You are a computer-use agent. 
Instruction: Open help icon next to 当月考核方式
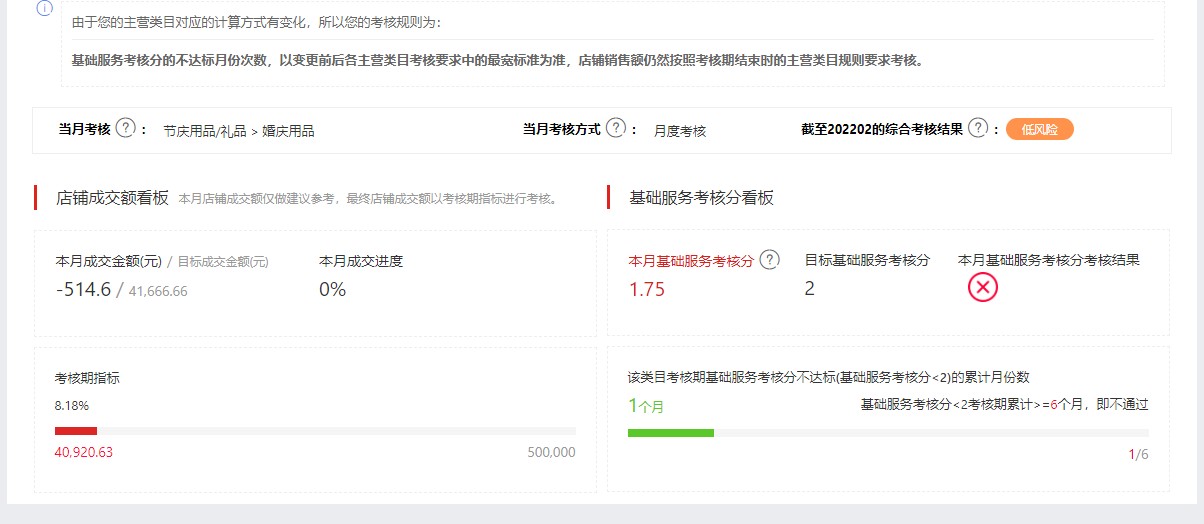pos(616,128)
